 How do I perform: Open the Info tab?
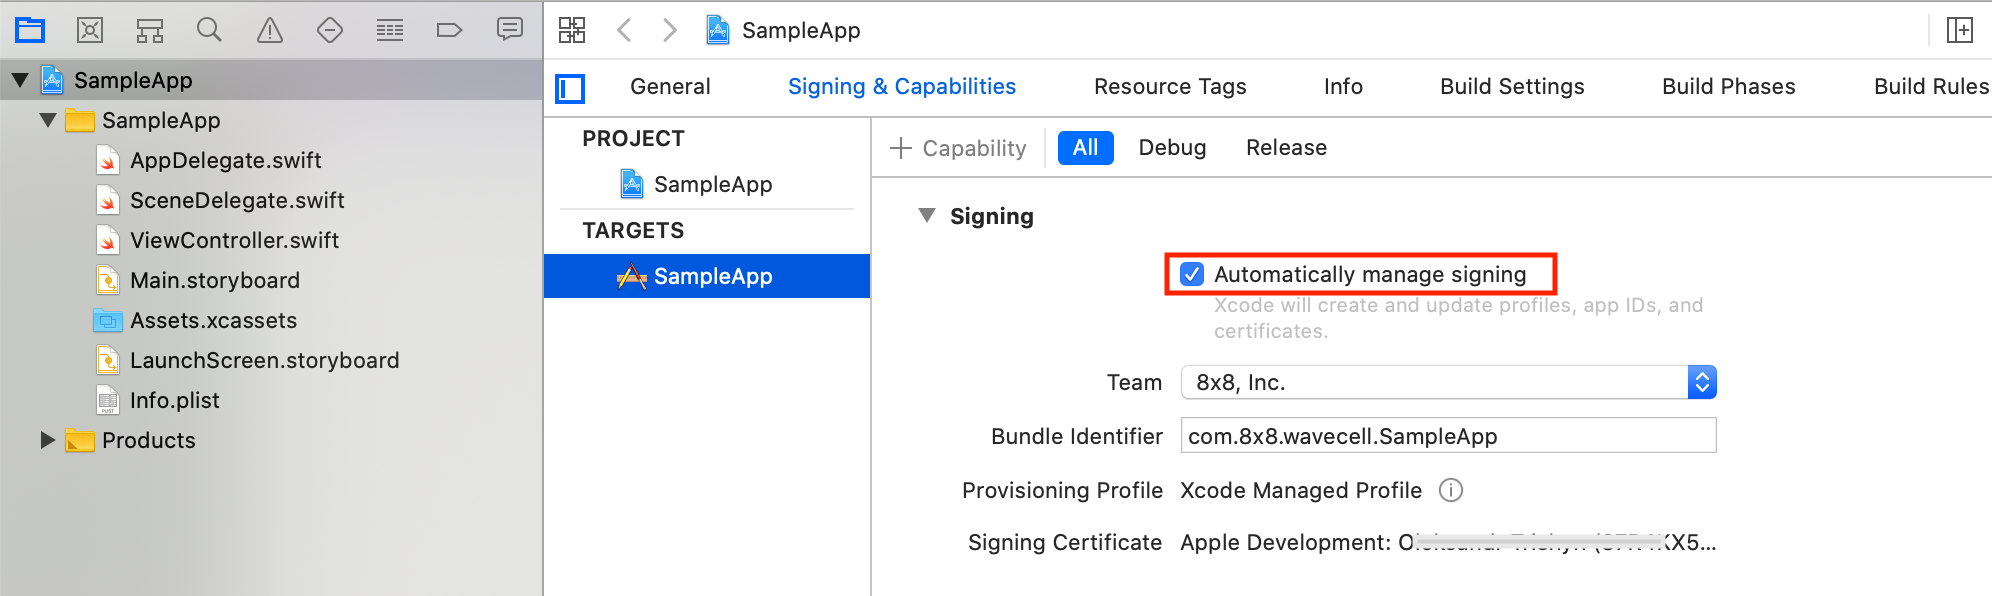1343,87
